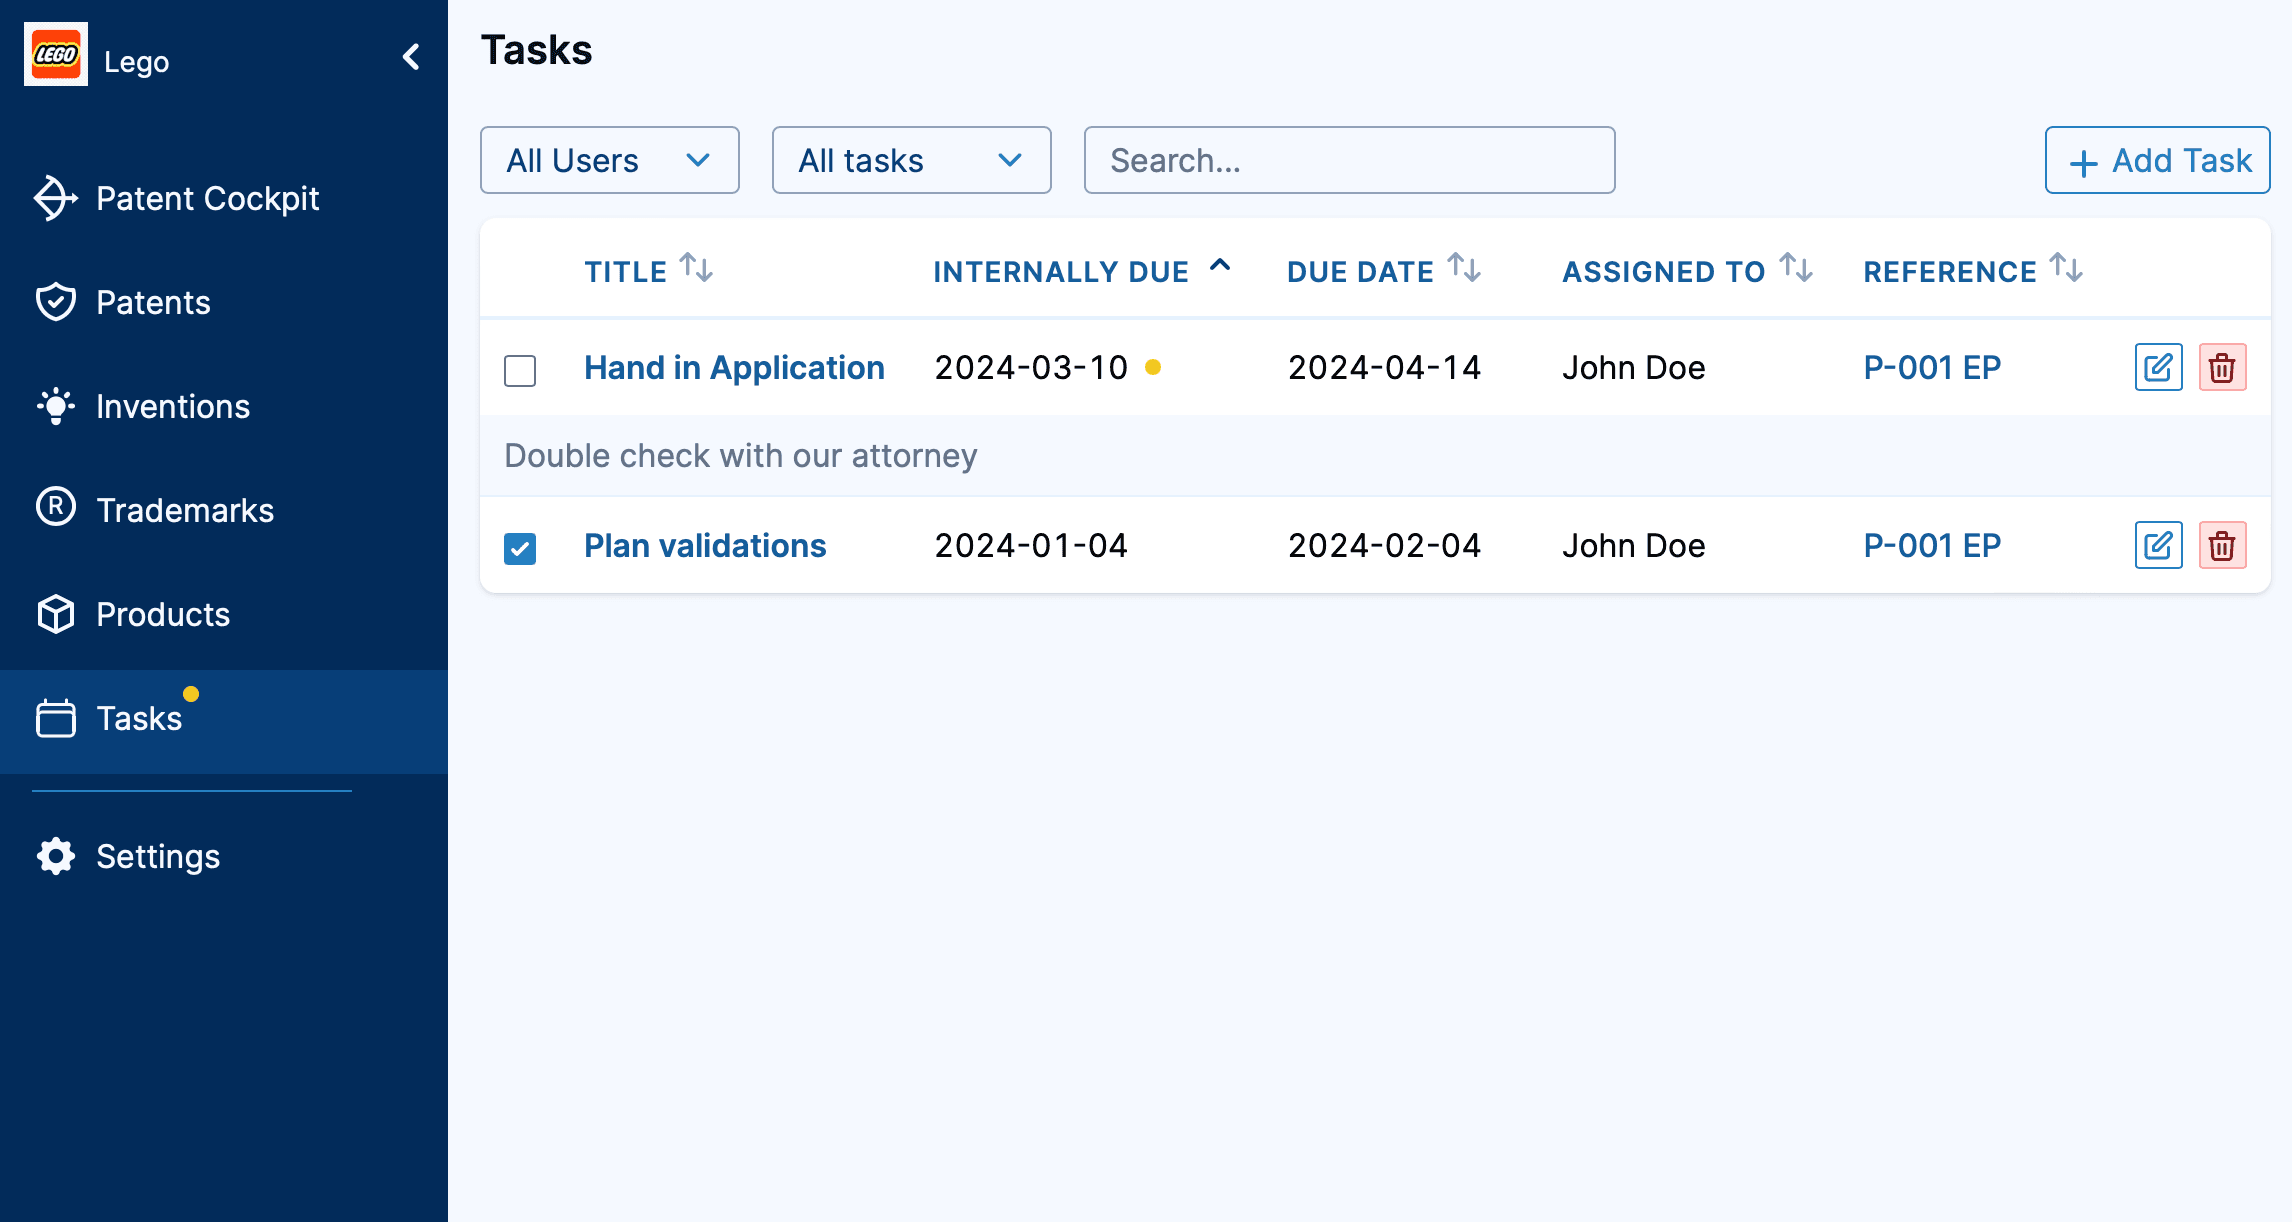
Task: Select the Tasks calendar icon
Action: (55, 718)
